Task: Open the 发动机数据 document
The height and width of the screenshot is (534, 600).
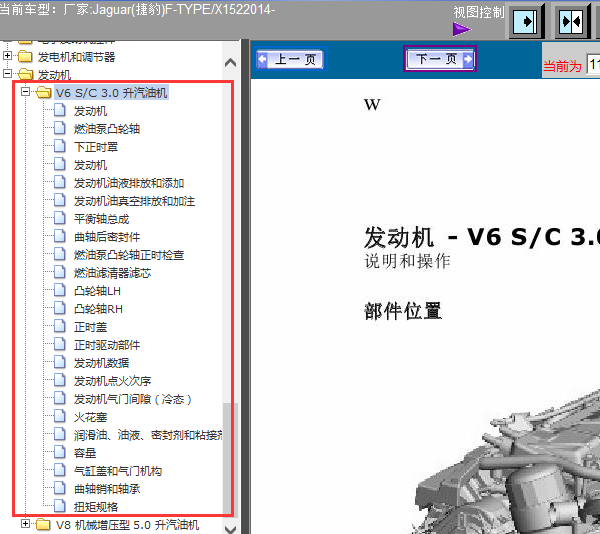Action: point(101,363)
